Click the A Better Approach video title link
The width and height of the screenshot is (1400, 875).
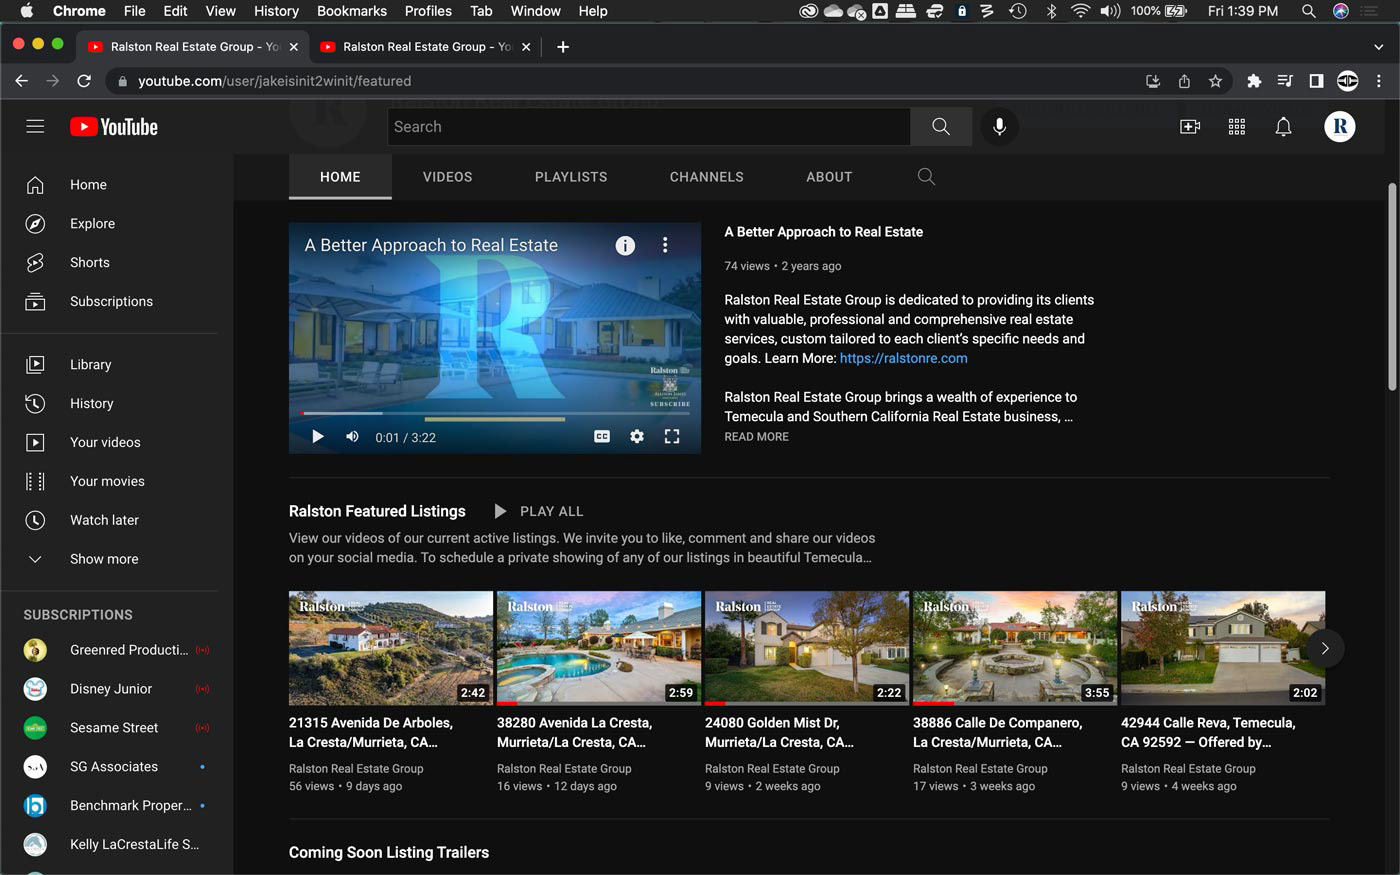coord(824,232)
